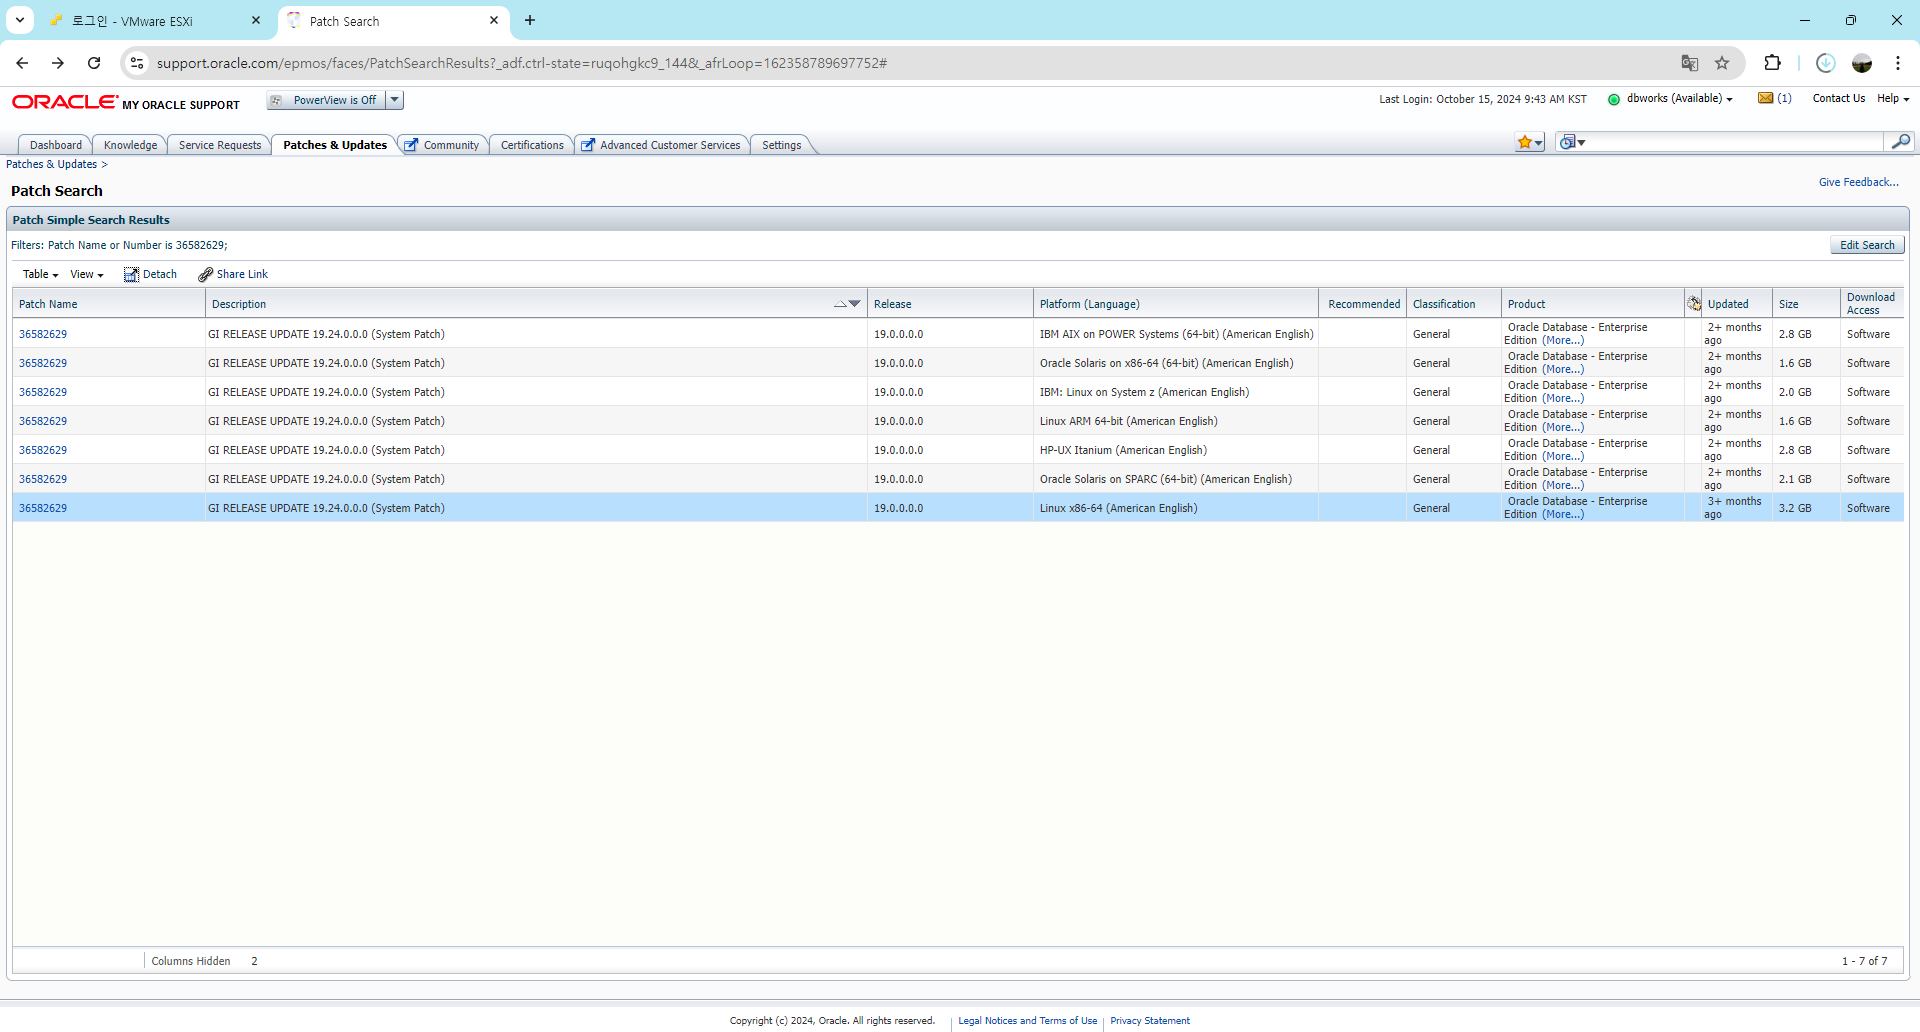The width and height of the screenshot is (1920, 1032).
Task: Click the Patch Name column header
Action: pyautogui.click(x=109, y=304)
